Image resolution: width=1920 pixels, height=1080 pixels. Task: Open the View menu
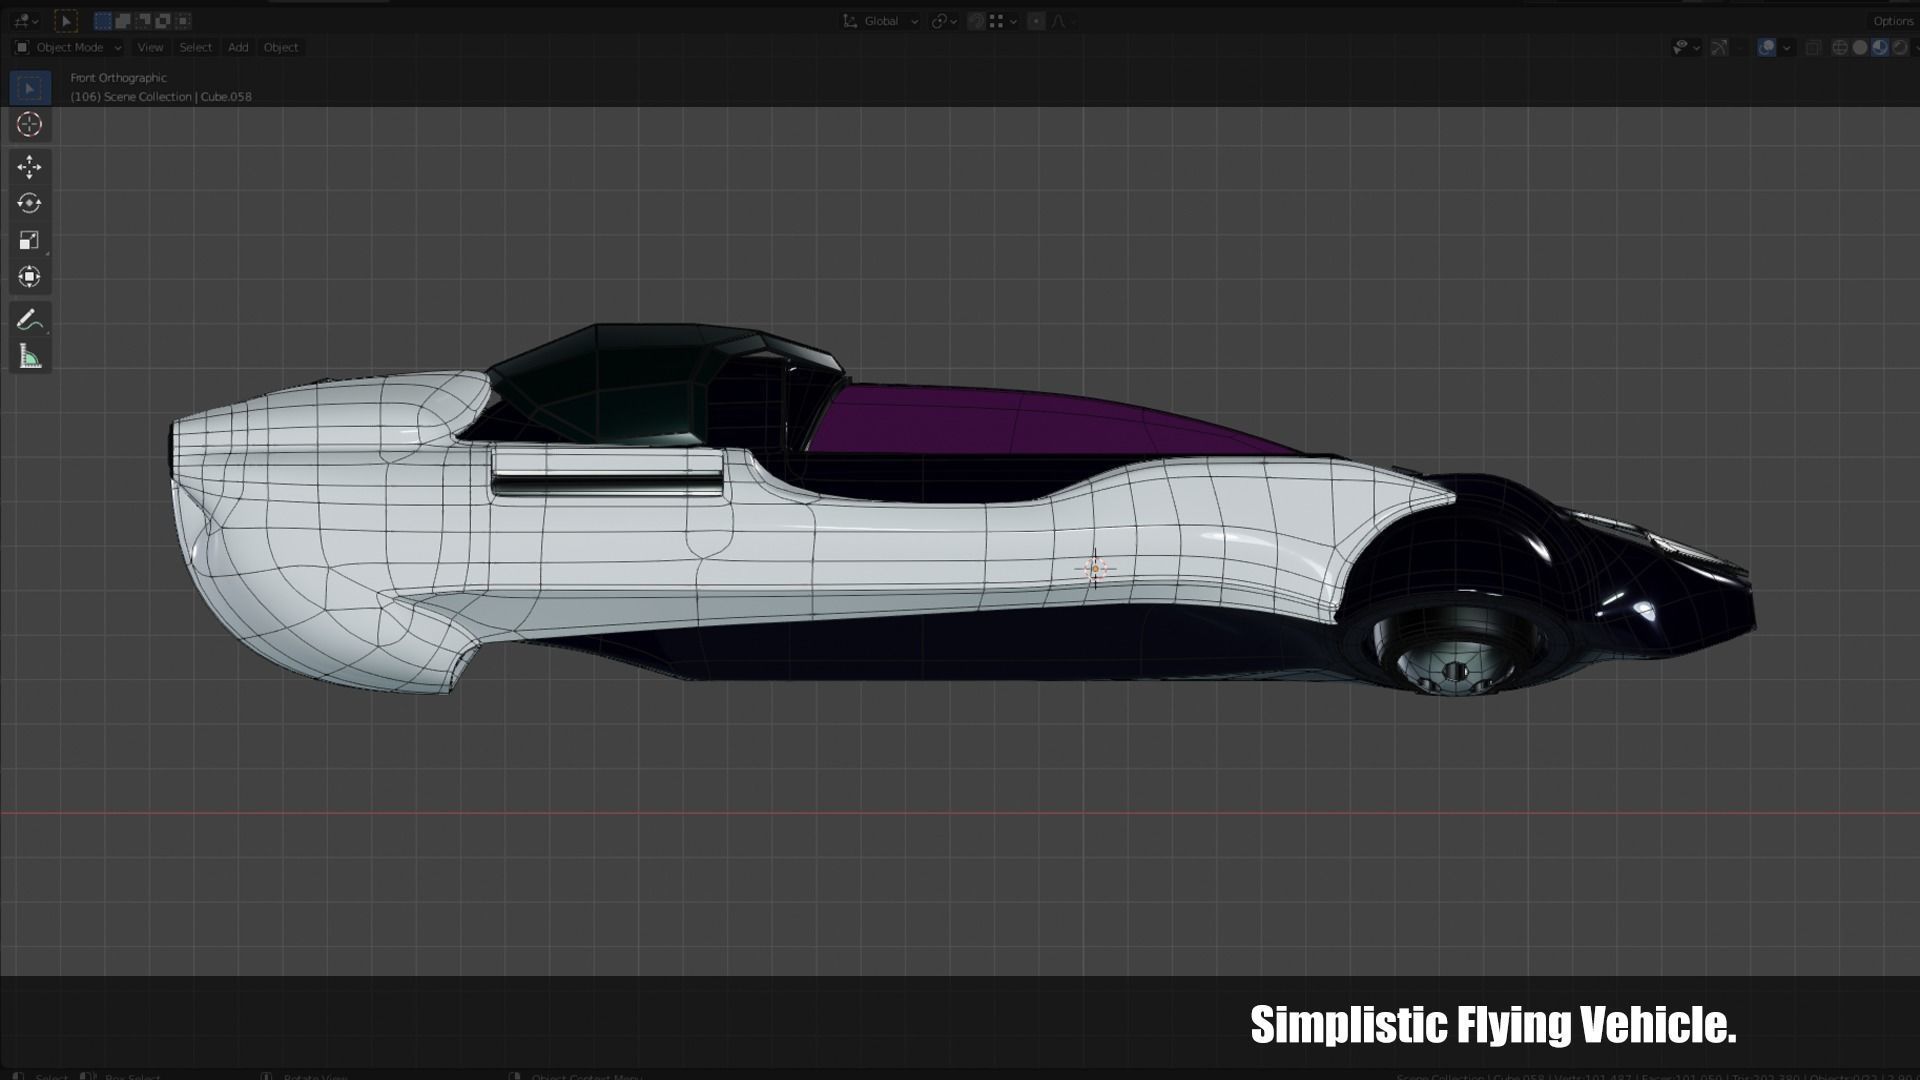[x=150, y=47]
